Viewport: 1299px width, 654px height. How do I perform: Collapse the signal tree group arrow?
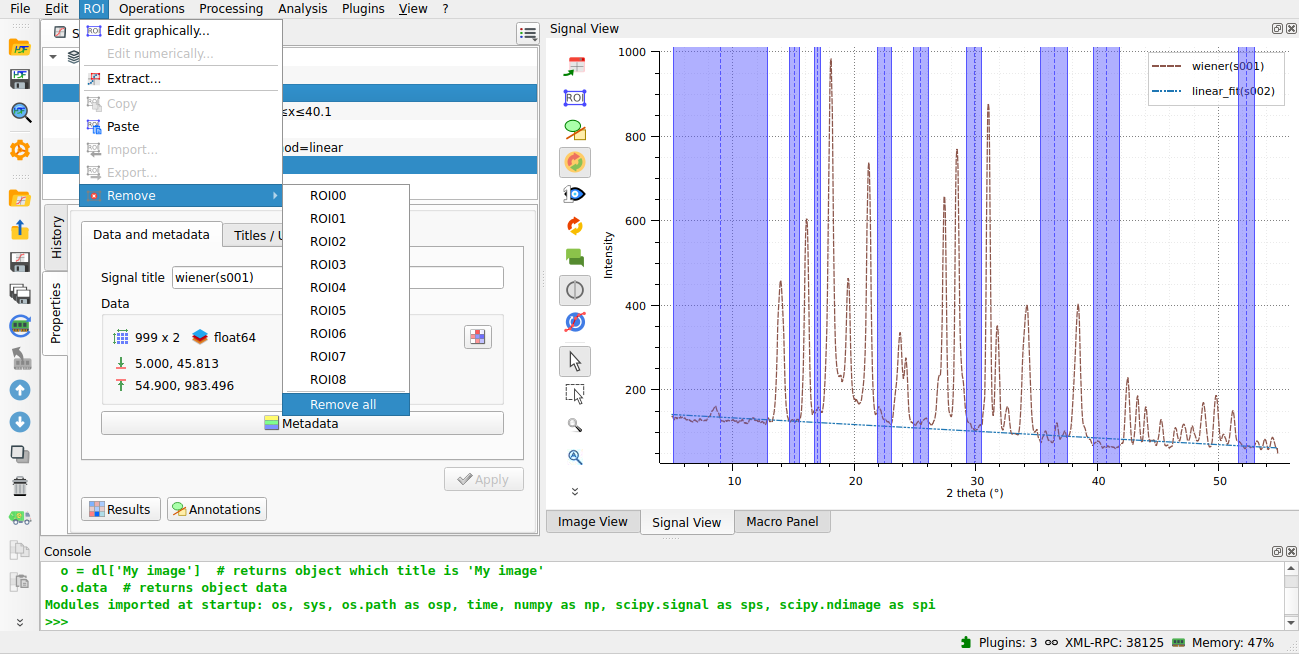coord(53,57)
